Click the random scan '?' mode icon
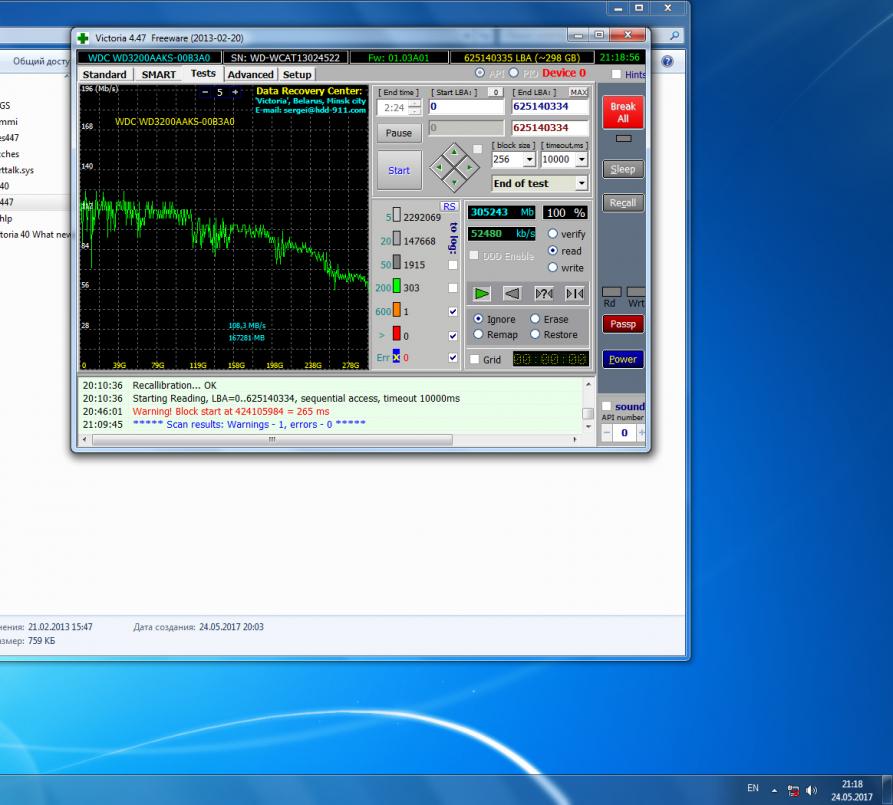The height and width of the screenshot is (805, 893). pyautogui.click(x=543, y=293)
